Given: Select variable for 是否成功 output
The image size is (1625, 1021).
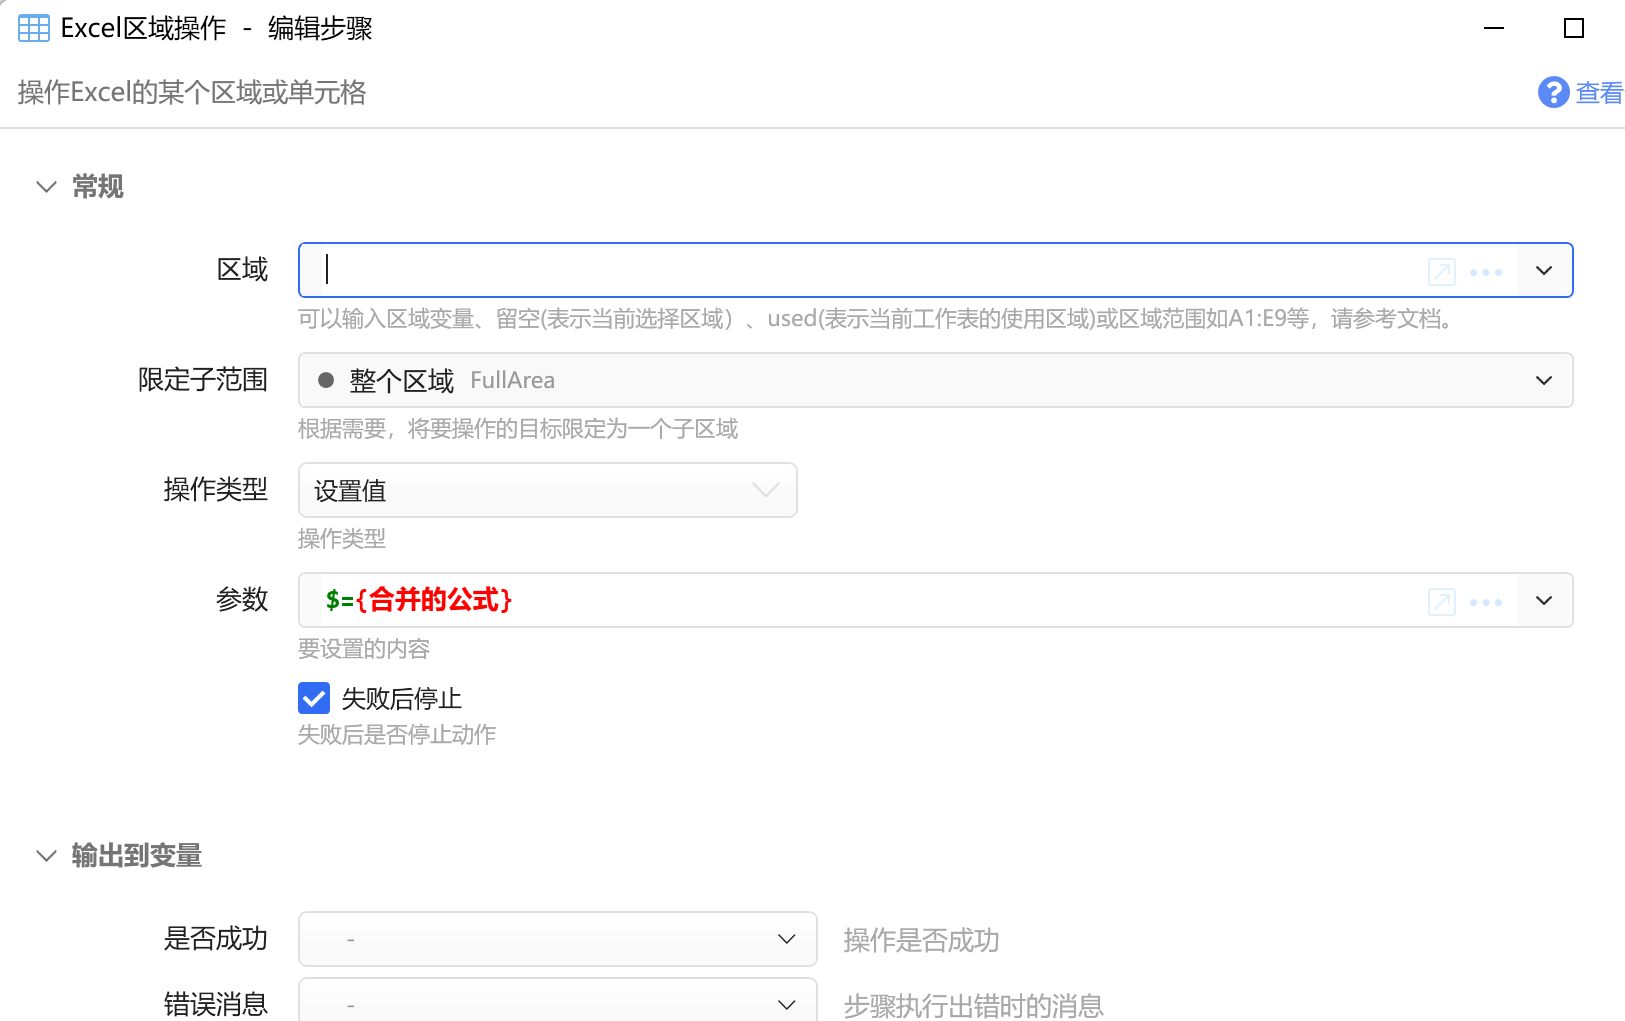Looking at the screenshot, I should coord(557,939).
